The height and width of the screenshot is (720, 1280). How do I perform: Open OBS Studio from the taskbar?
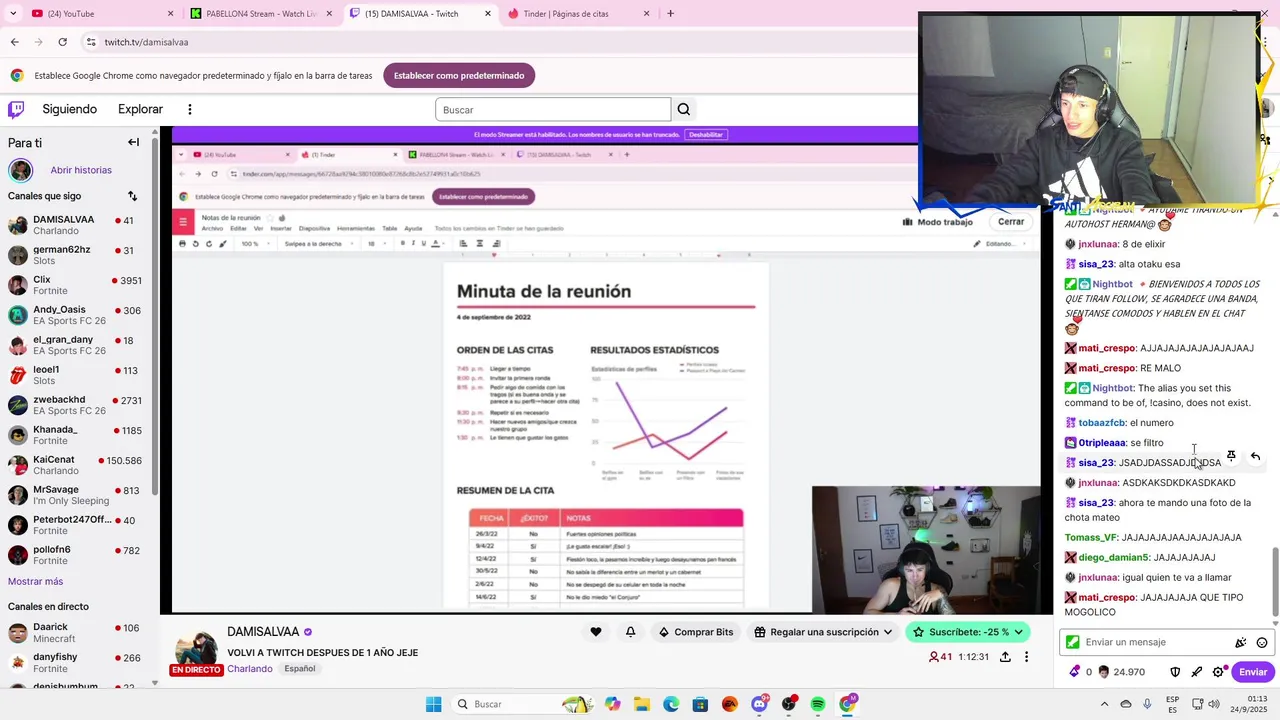789,704
